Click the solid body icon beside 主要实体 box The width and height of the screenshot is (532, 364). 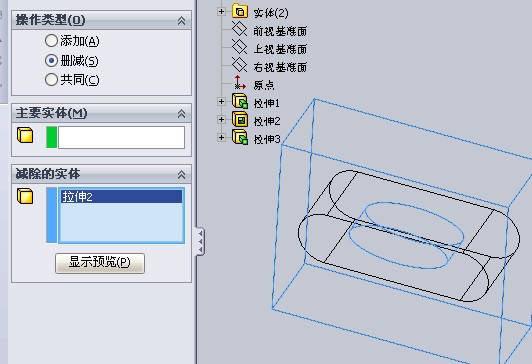25,135
